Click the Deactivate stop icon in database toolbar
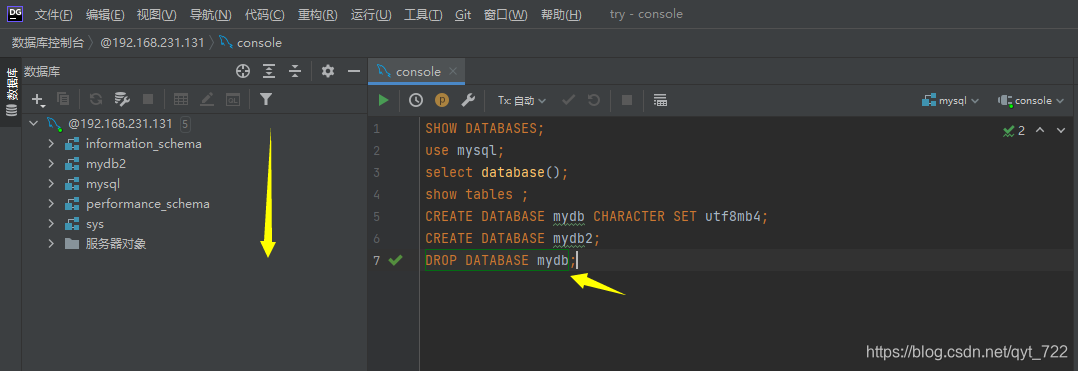Image resolution: width=1078 pixels, height=371 pixels. click(x=147, y=100)
